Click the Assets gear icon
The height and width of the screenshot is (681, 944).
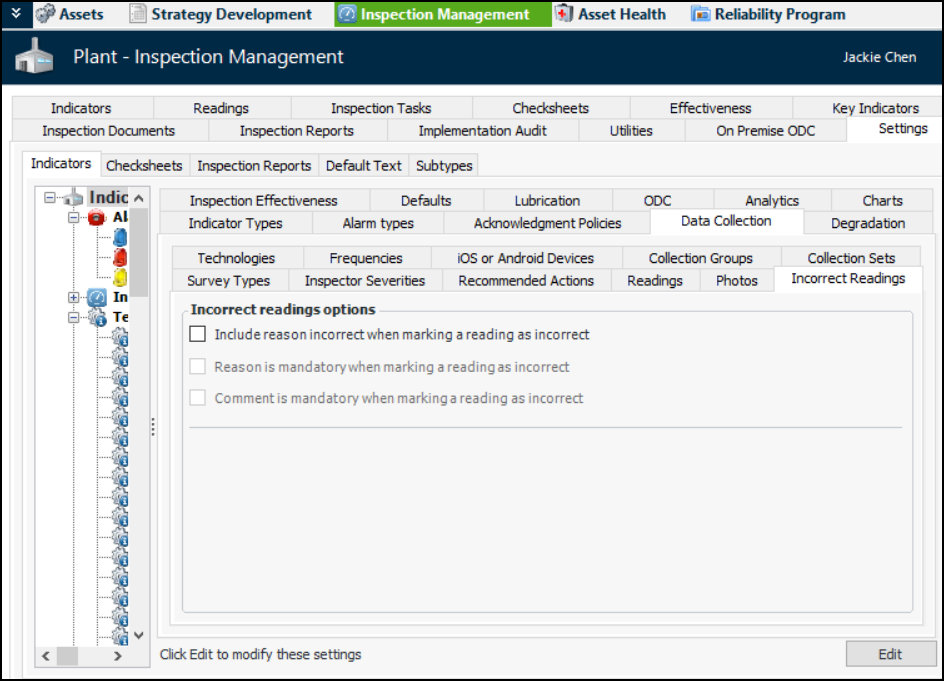point(45,14)
